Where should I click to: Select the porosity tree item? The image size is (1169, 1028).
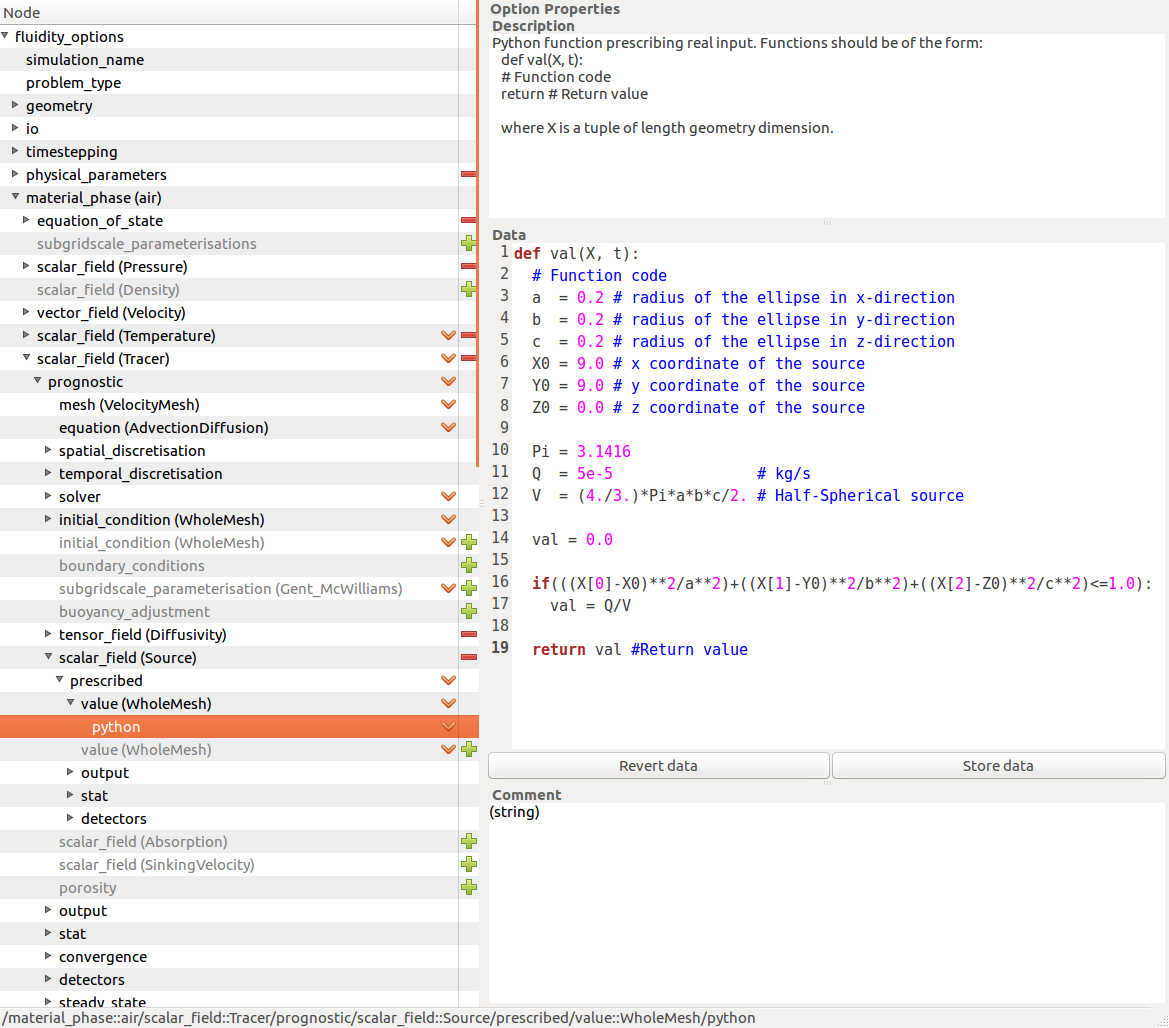point(88,888)
